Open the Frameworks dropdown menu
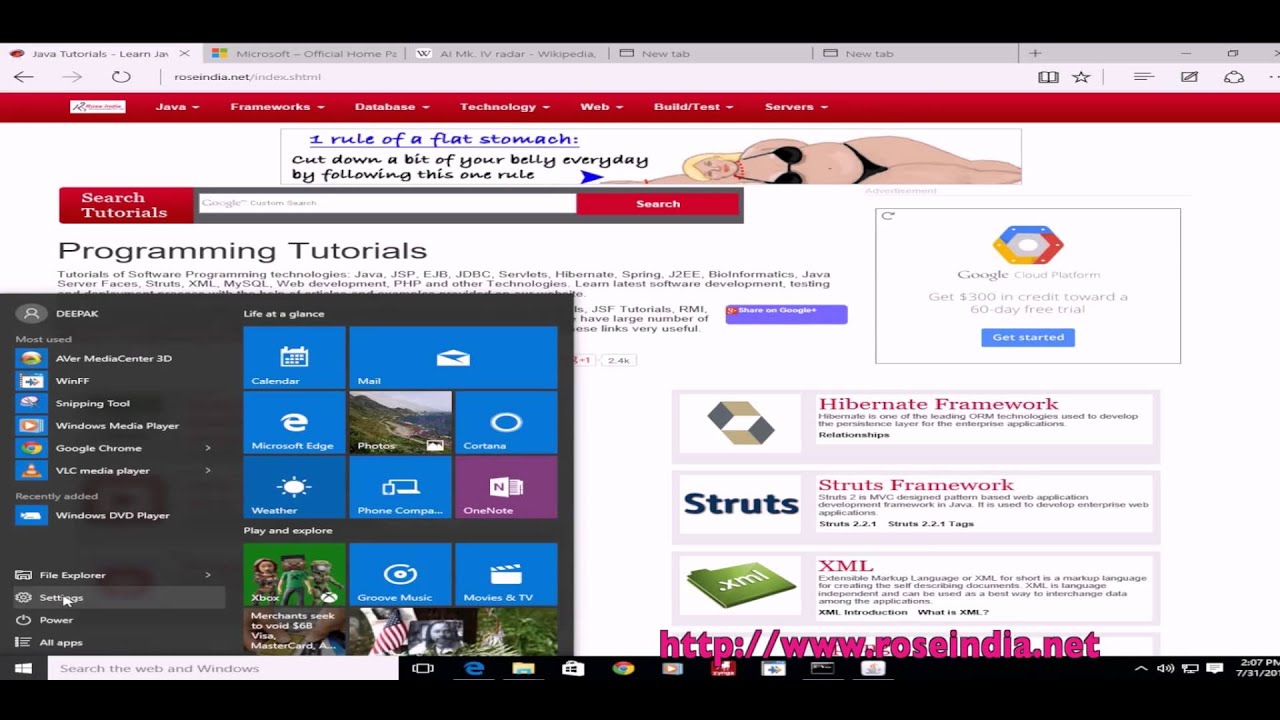Image resolution: width=1280 pixels, height=720 pixels. click(277, 107)
